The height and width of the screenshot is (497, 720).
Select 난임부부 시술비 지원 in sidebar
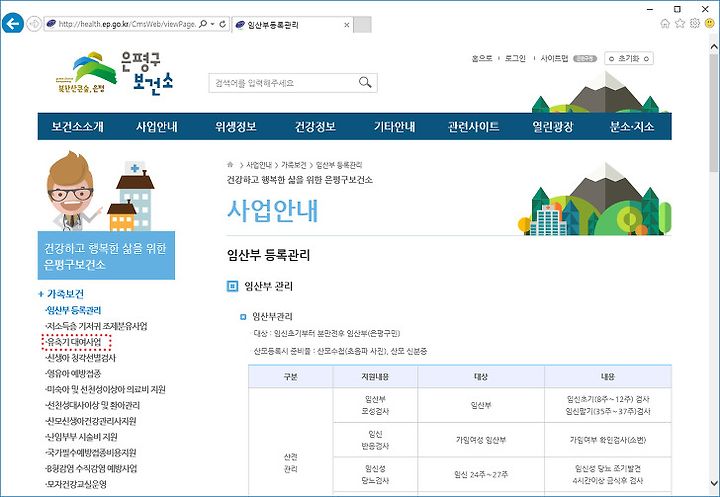tap(81, 437)
